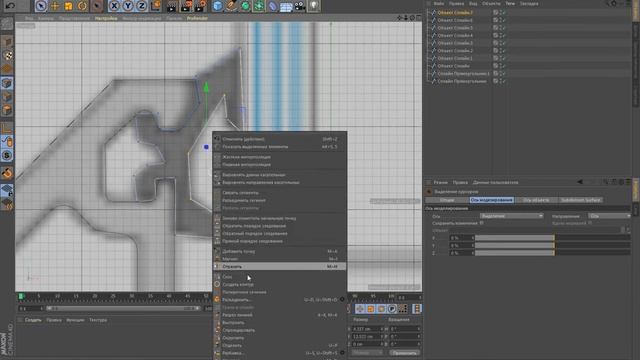This screenshot has height=360, width=640.
Task: Click the Y axis percentage slider
Action: [553, 245]
